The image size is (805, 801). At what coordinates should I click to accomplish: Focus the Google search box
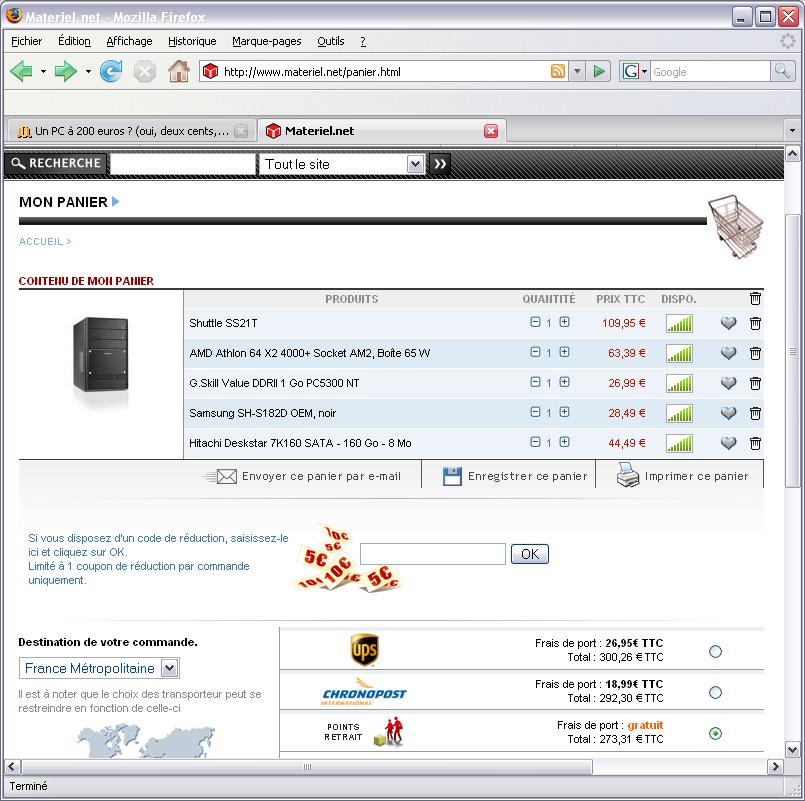coord(710,71)
